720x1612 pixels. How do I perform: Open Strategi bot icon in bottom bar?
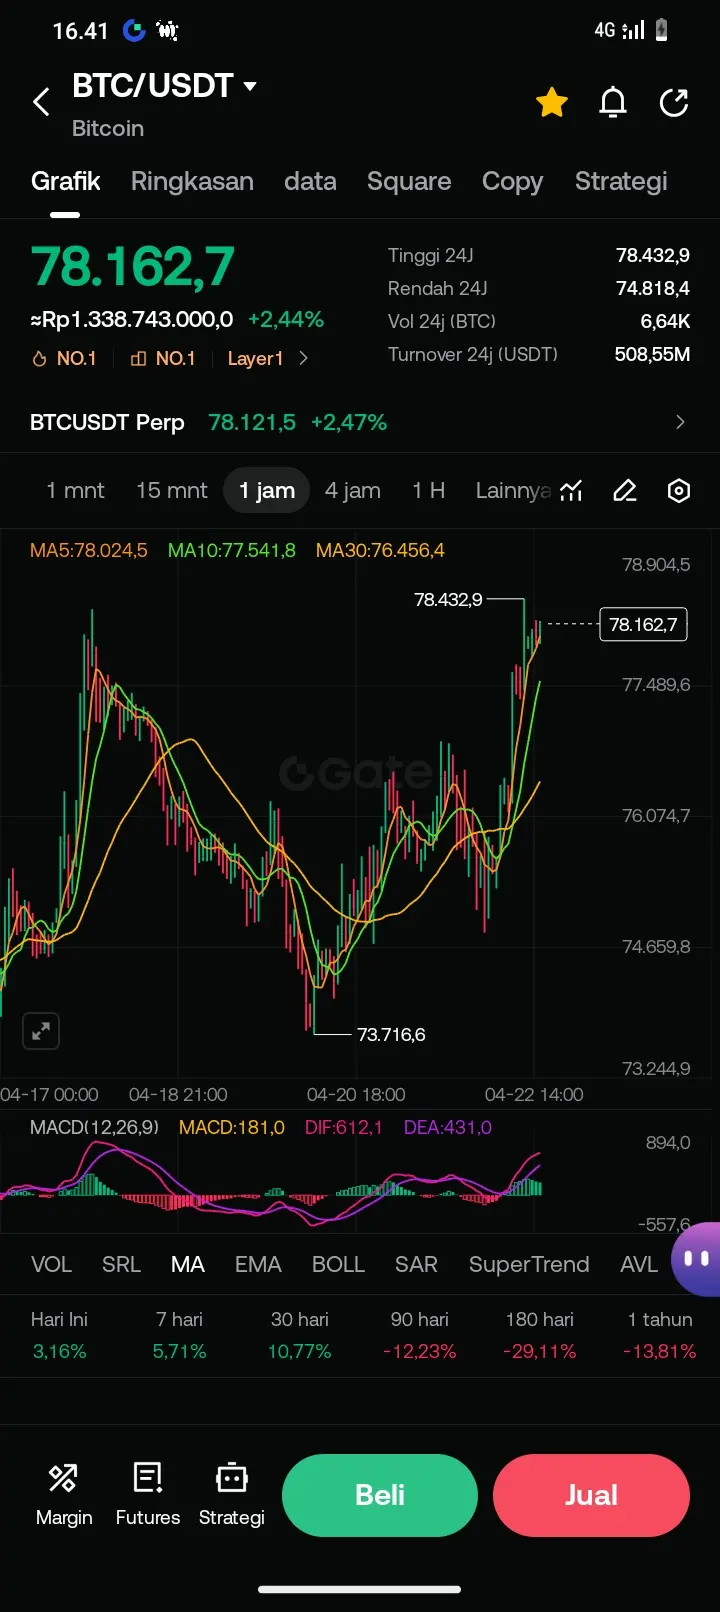(231, 1494)
